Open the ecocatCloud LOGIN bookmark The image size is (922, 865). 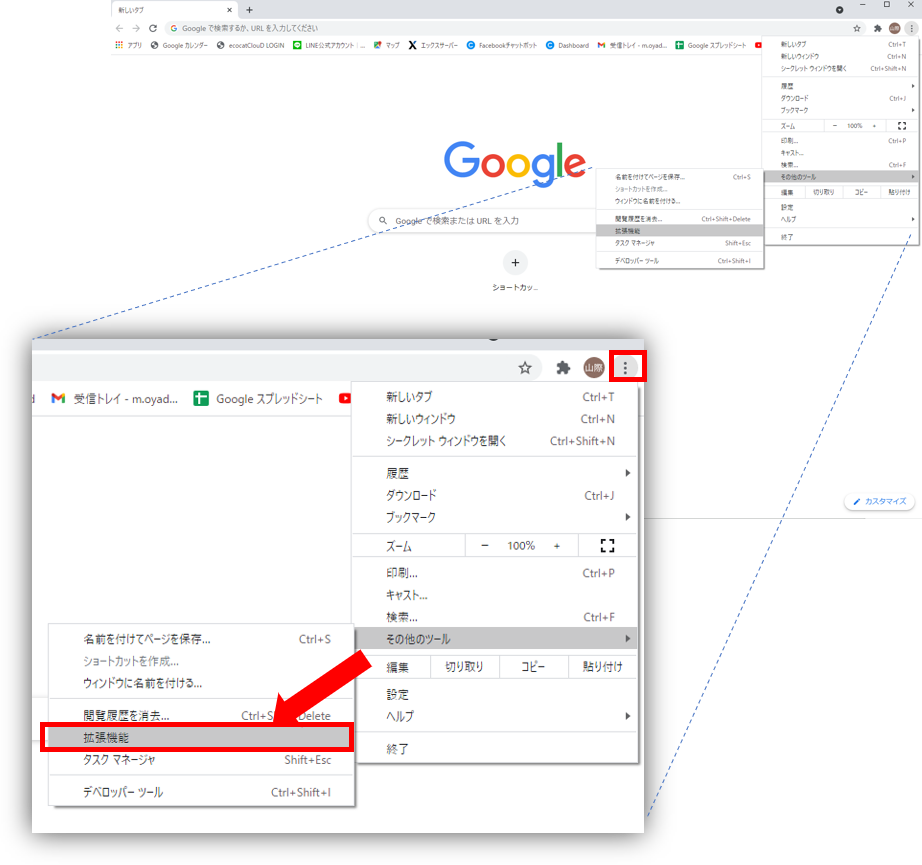[250, 45]
